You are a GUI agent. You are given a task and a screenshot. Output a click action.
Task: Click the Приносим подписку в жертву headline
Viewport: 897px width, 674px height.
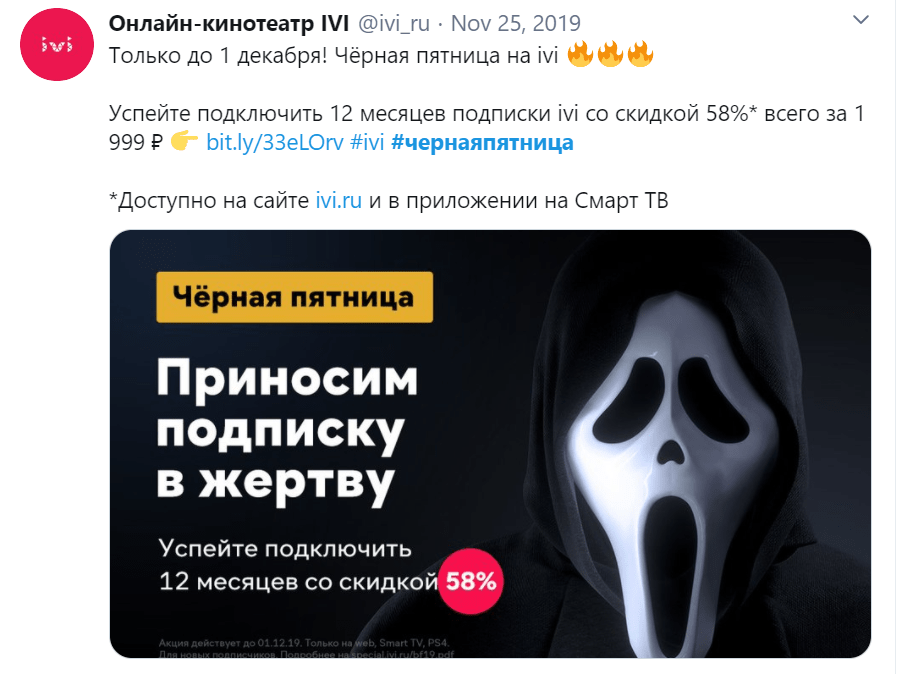287,430
